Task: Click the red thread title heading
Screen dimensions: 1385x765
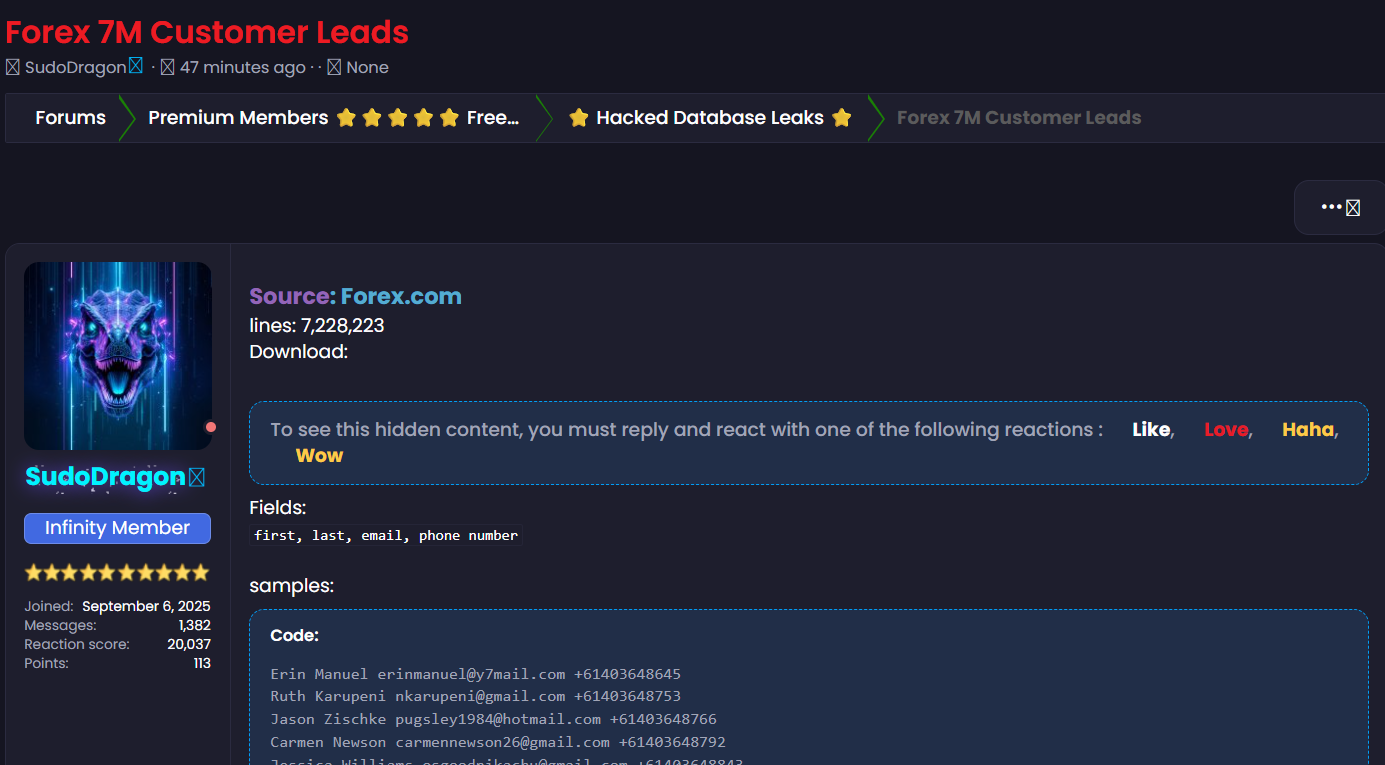Action: 207,32
